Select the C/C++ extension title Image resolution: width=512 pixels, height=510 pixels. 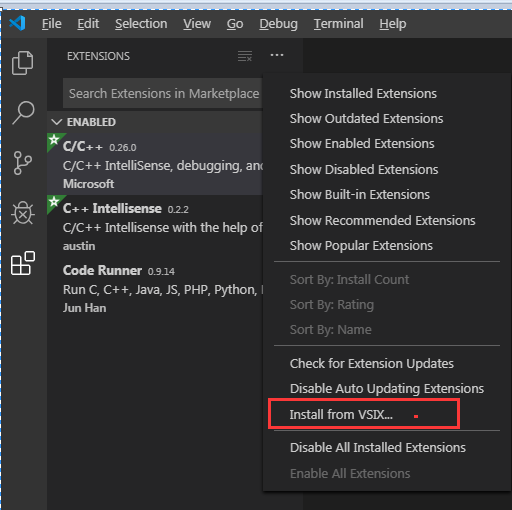[x=83, y=147]
